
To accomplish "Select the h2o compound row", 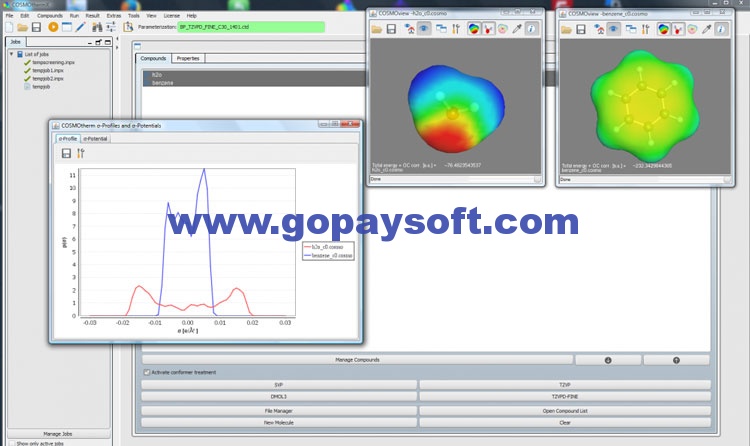I will [x=254, y=75].
